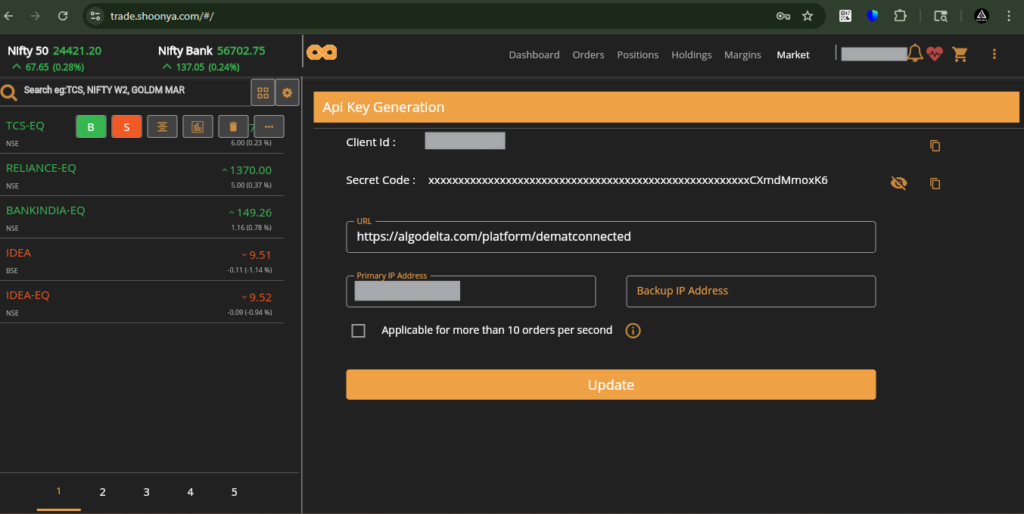Open market depth icon for TCS-EQ

[x=162, y=127]
